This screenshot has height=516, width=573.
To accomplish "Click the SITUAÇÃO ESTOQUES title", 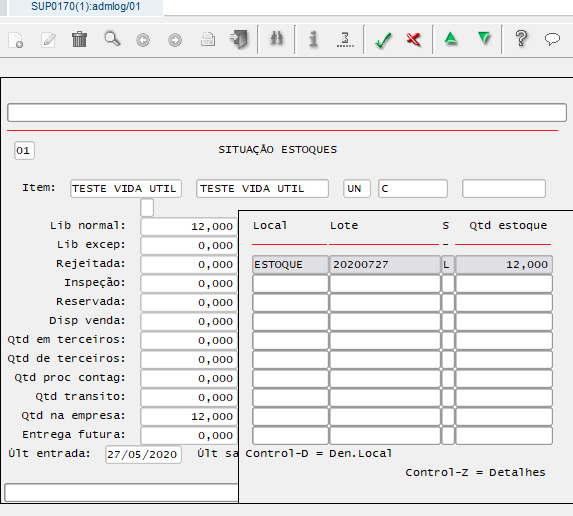I will (x=277, y=150).
